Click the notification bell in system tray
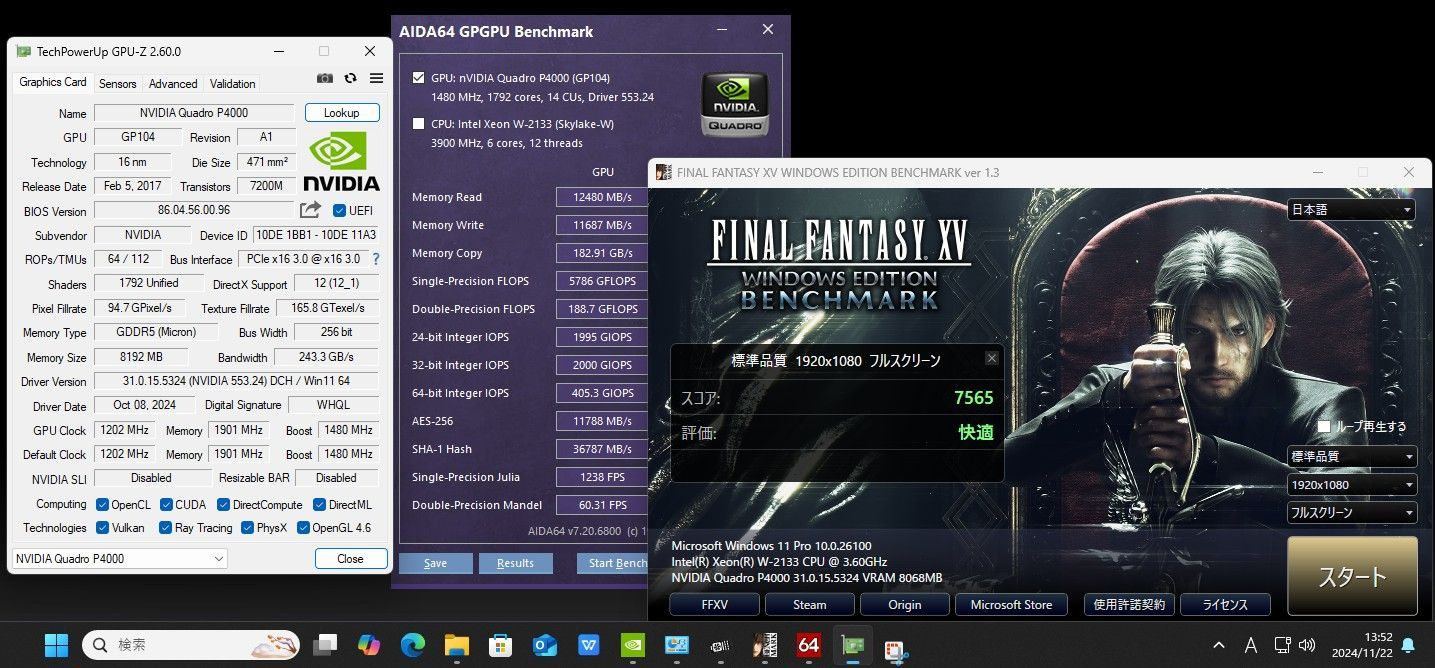 coord(1408,645)
